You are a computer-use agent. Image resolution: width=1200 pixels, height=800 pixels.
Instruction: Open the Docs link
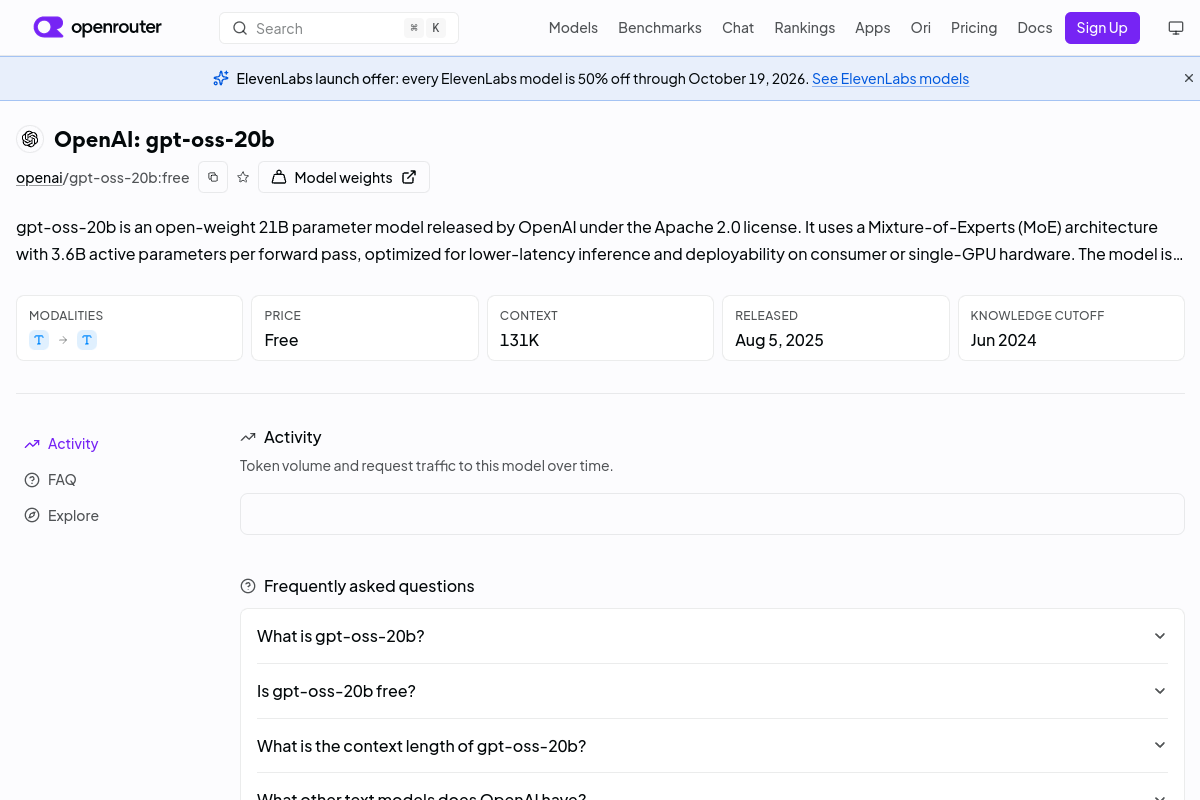click(1035, 28)
